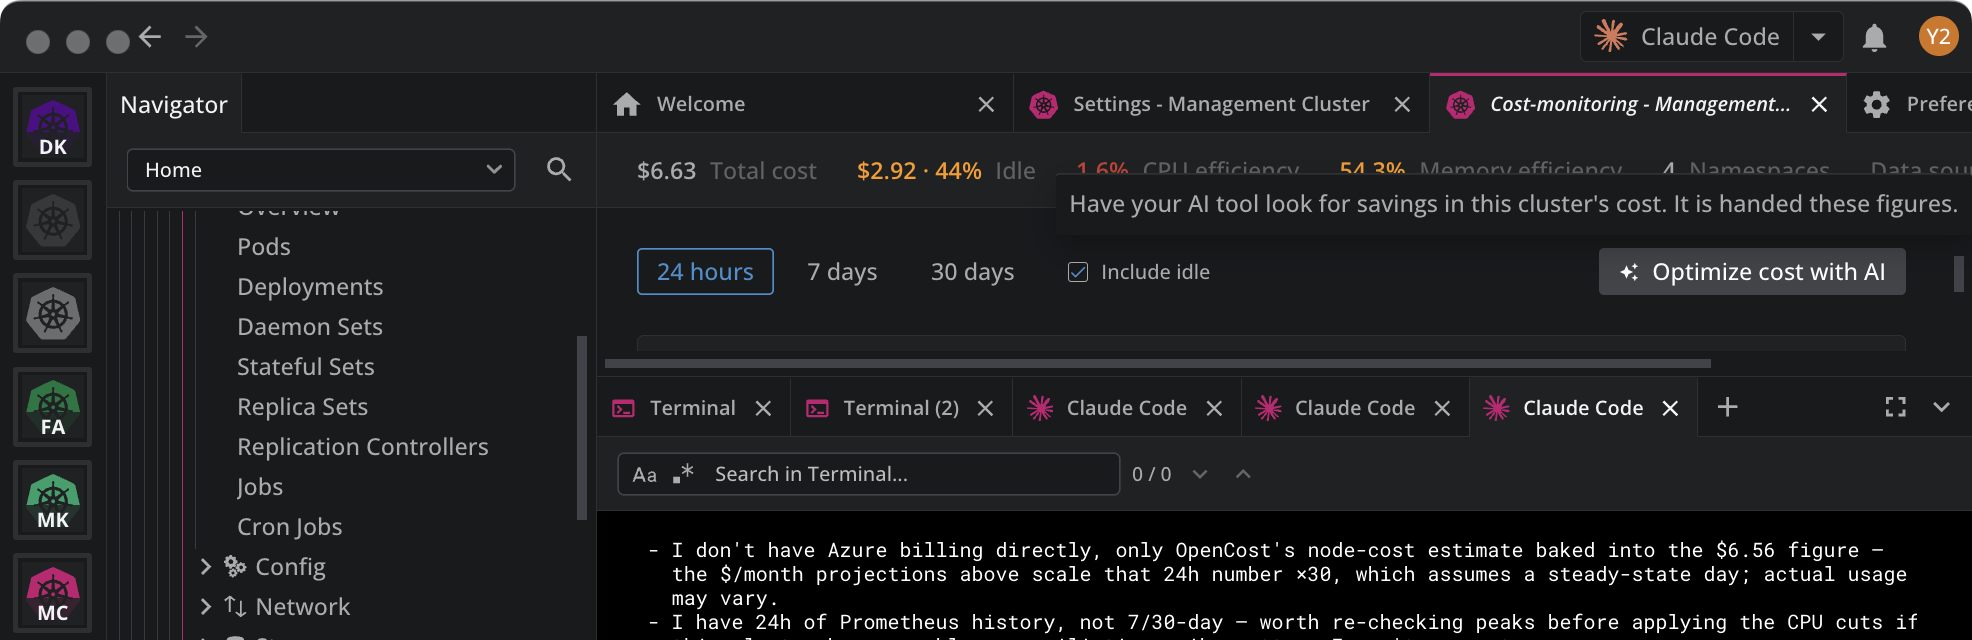
Task: Switch to the first Claude Code tab
Action: click(1127, 408)
